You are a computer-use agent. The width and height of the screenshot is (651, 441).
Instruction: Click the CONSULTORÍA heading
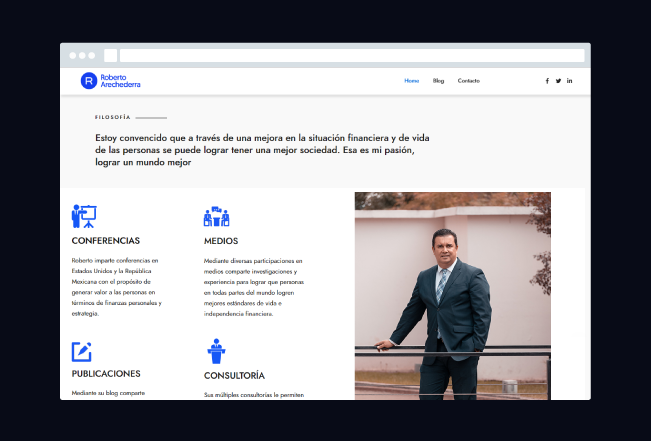click(x=234, y=376)
